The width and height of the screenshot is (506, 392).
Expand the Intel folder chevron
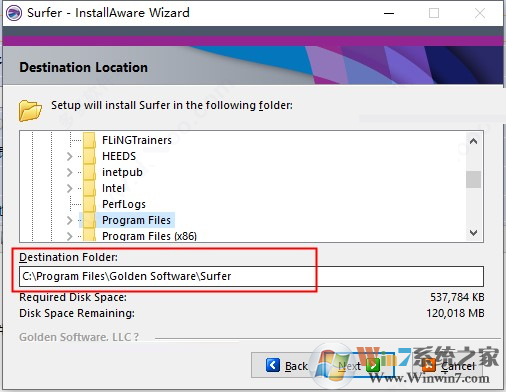69,188
